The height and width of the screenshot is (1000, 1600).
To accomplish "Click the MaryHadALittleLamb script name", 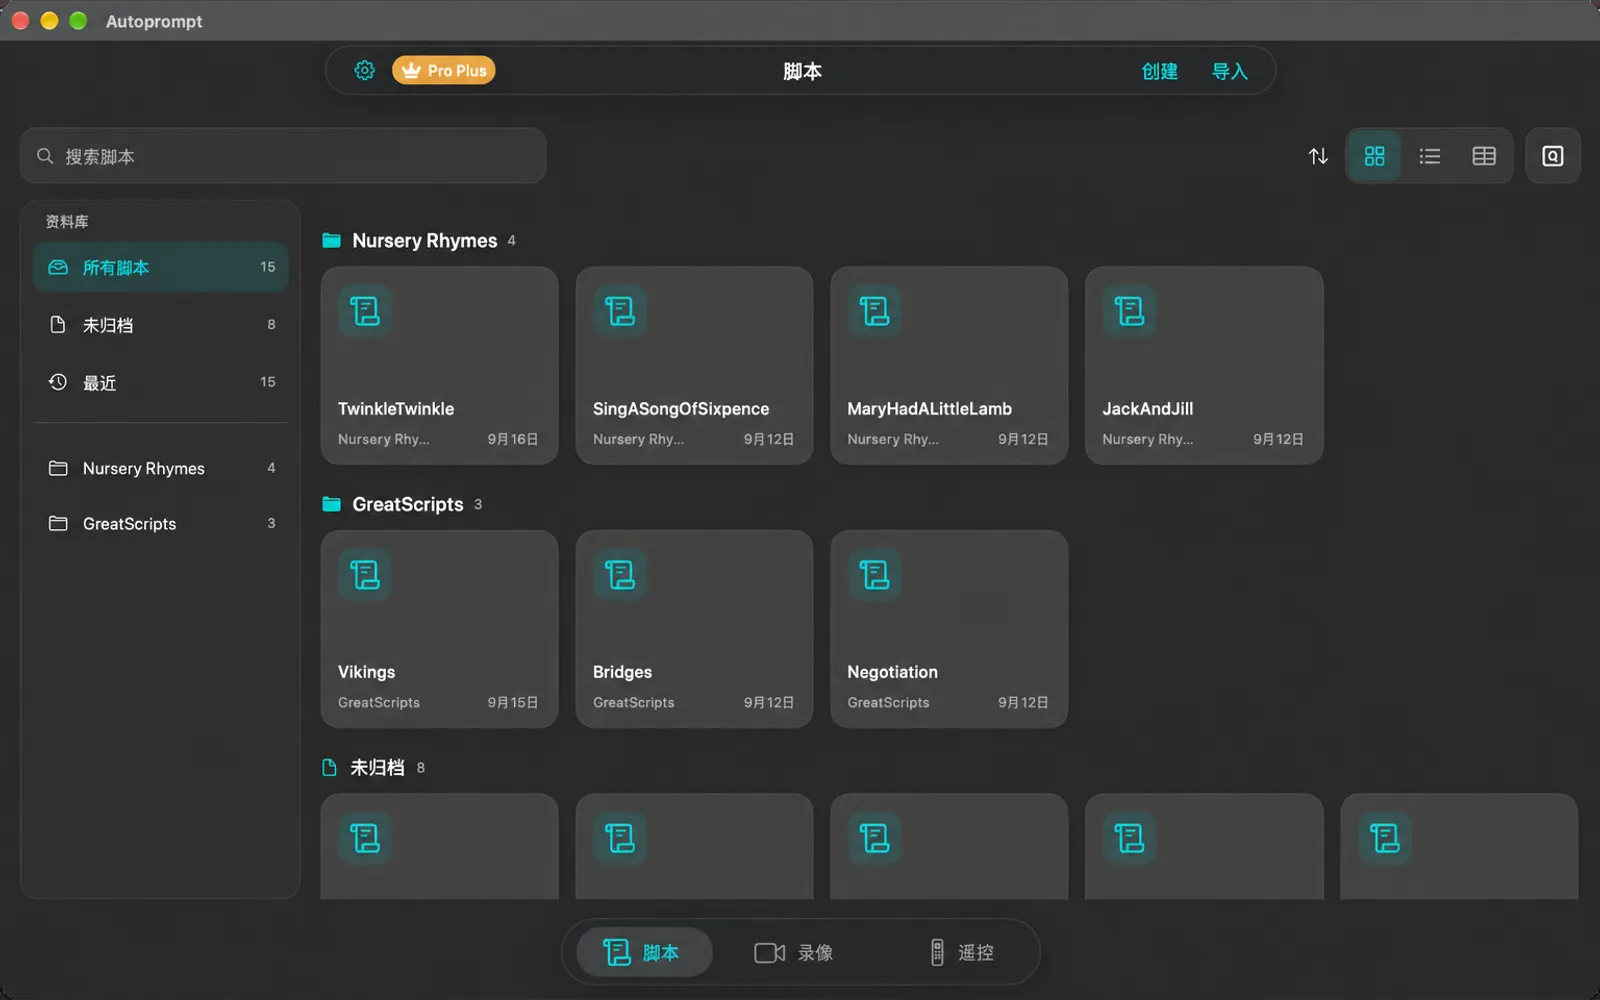I will (x=929, y=408).
